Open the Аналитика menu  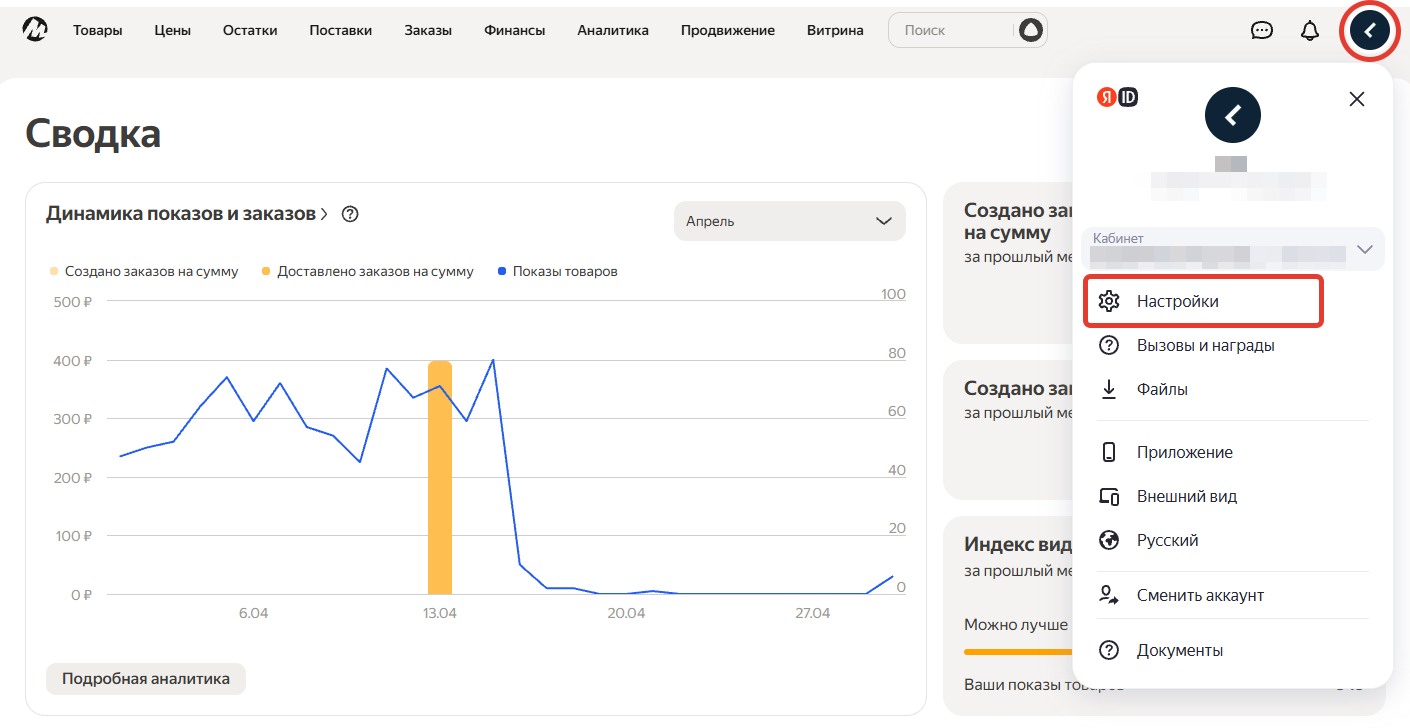(613, 30)
